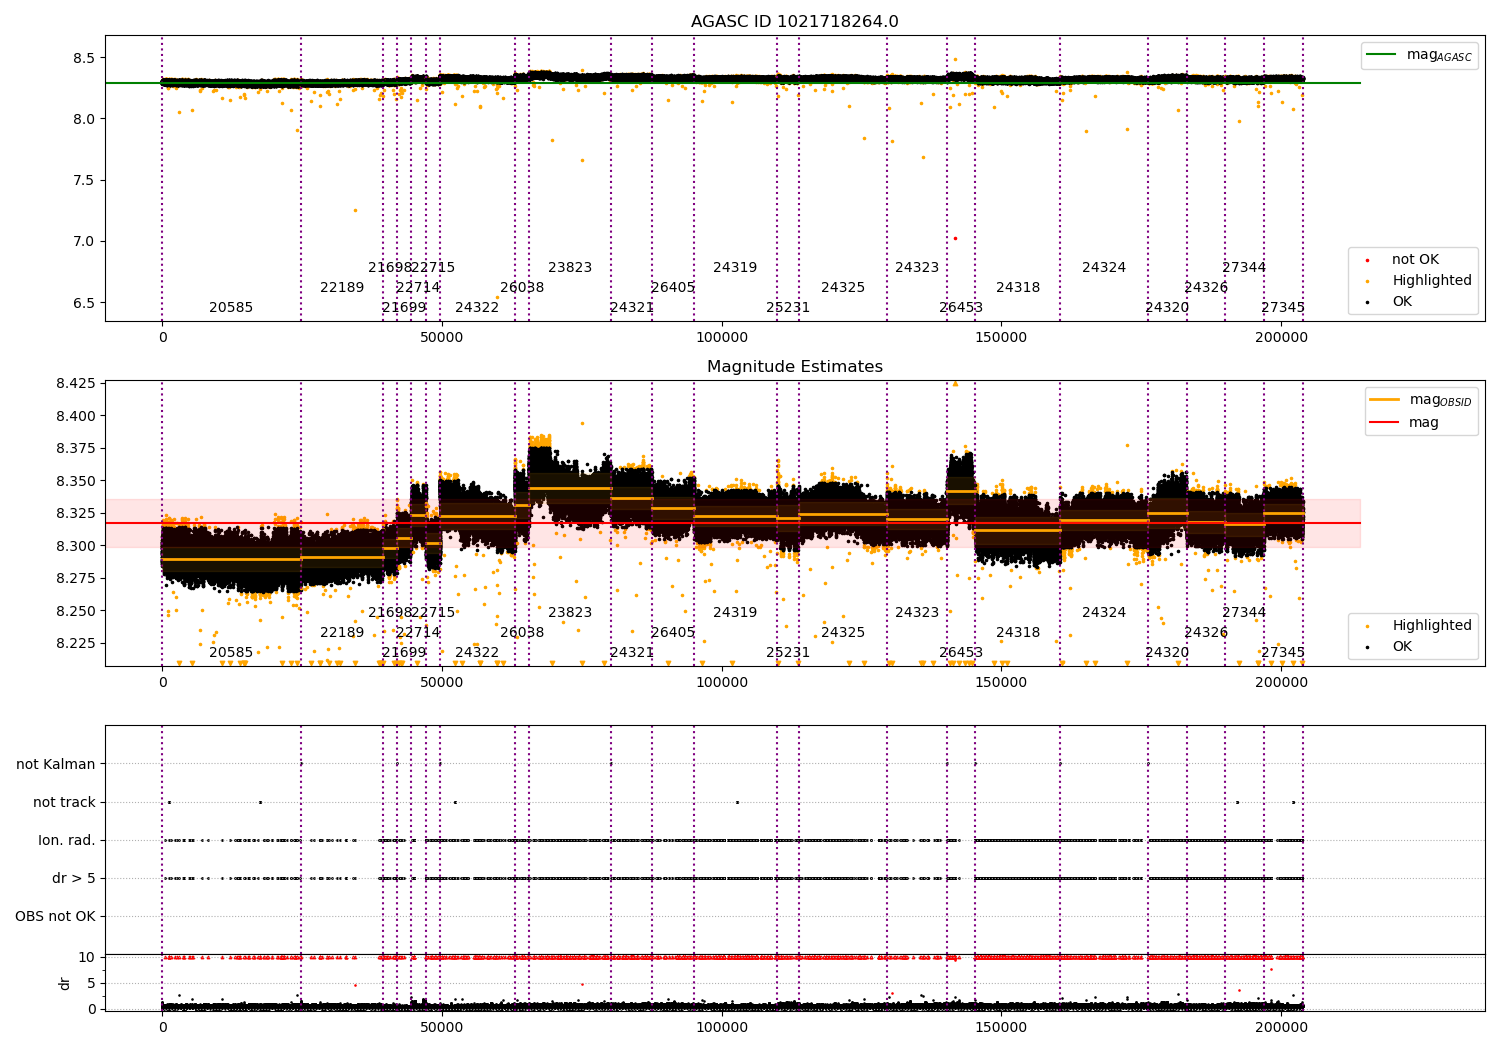1500x1050 pixels.
Task: Click the 8.225 tick on middle plot y-axis
Action: pos(75,643)
